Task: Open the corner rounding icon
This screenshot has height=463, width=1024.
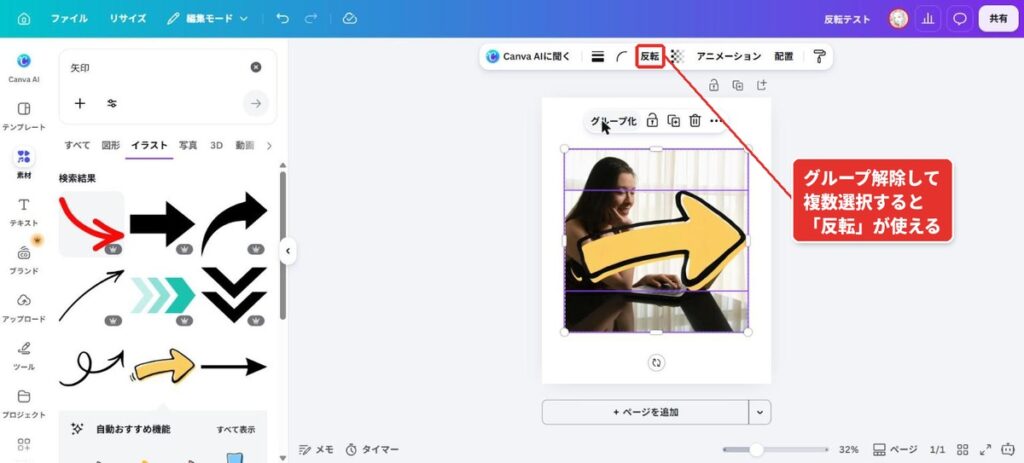Action: pos(622,57)
